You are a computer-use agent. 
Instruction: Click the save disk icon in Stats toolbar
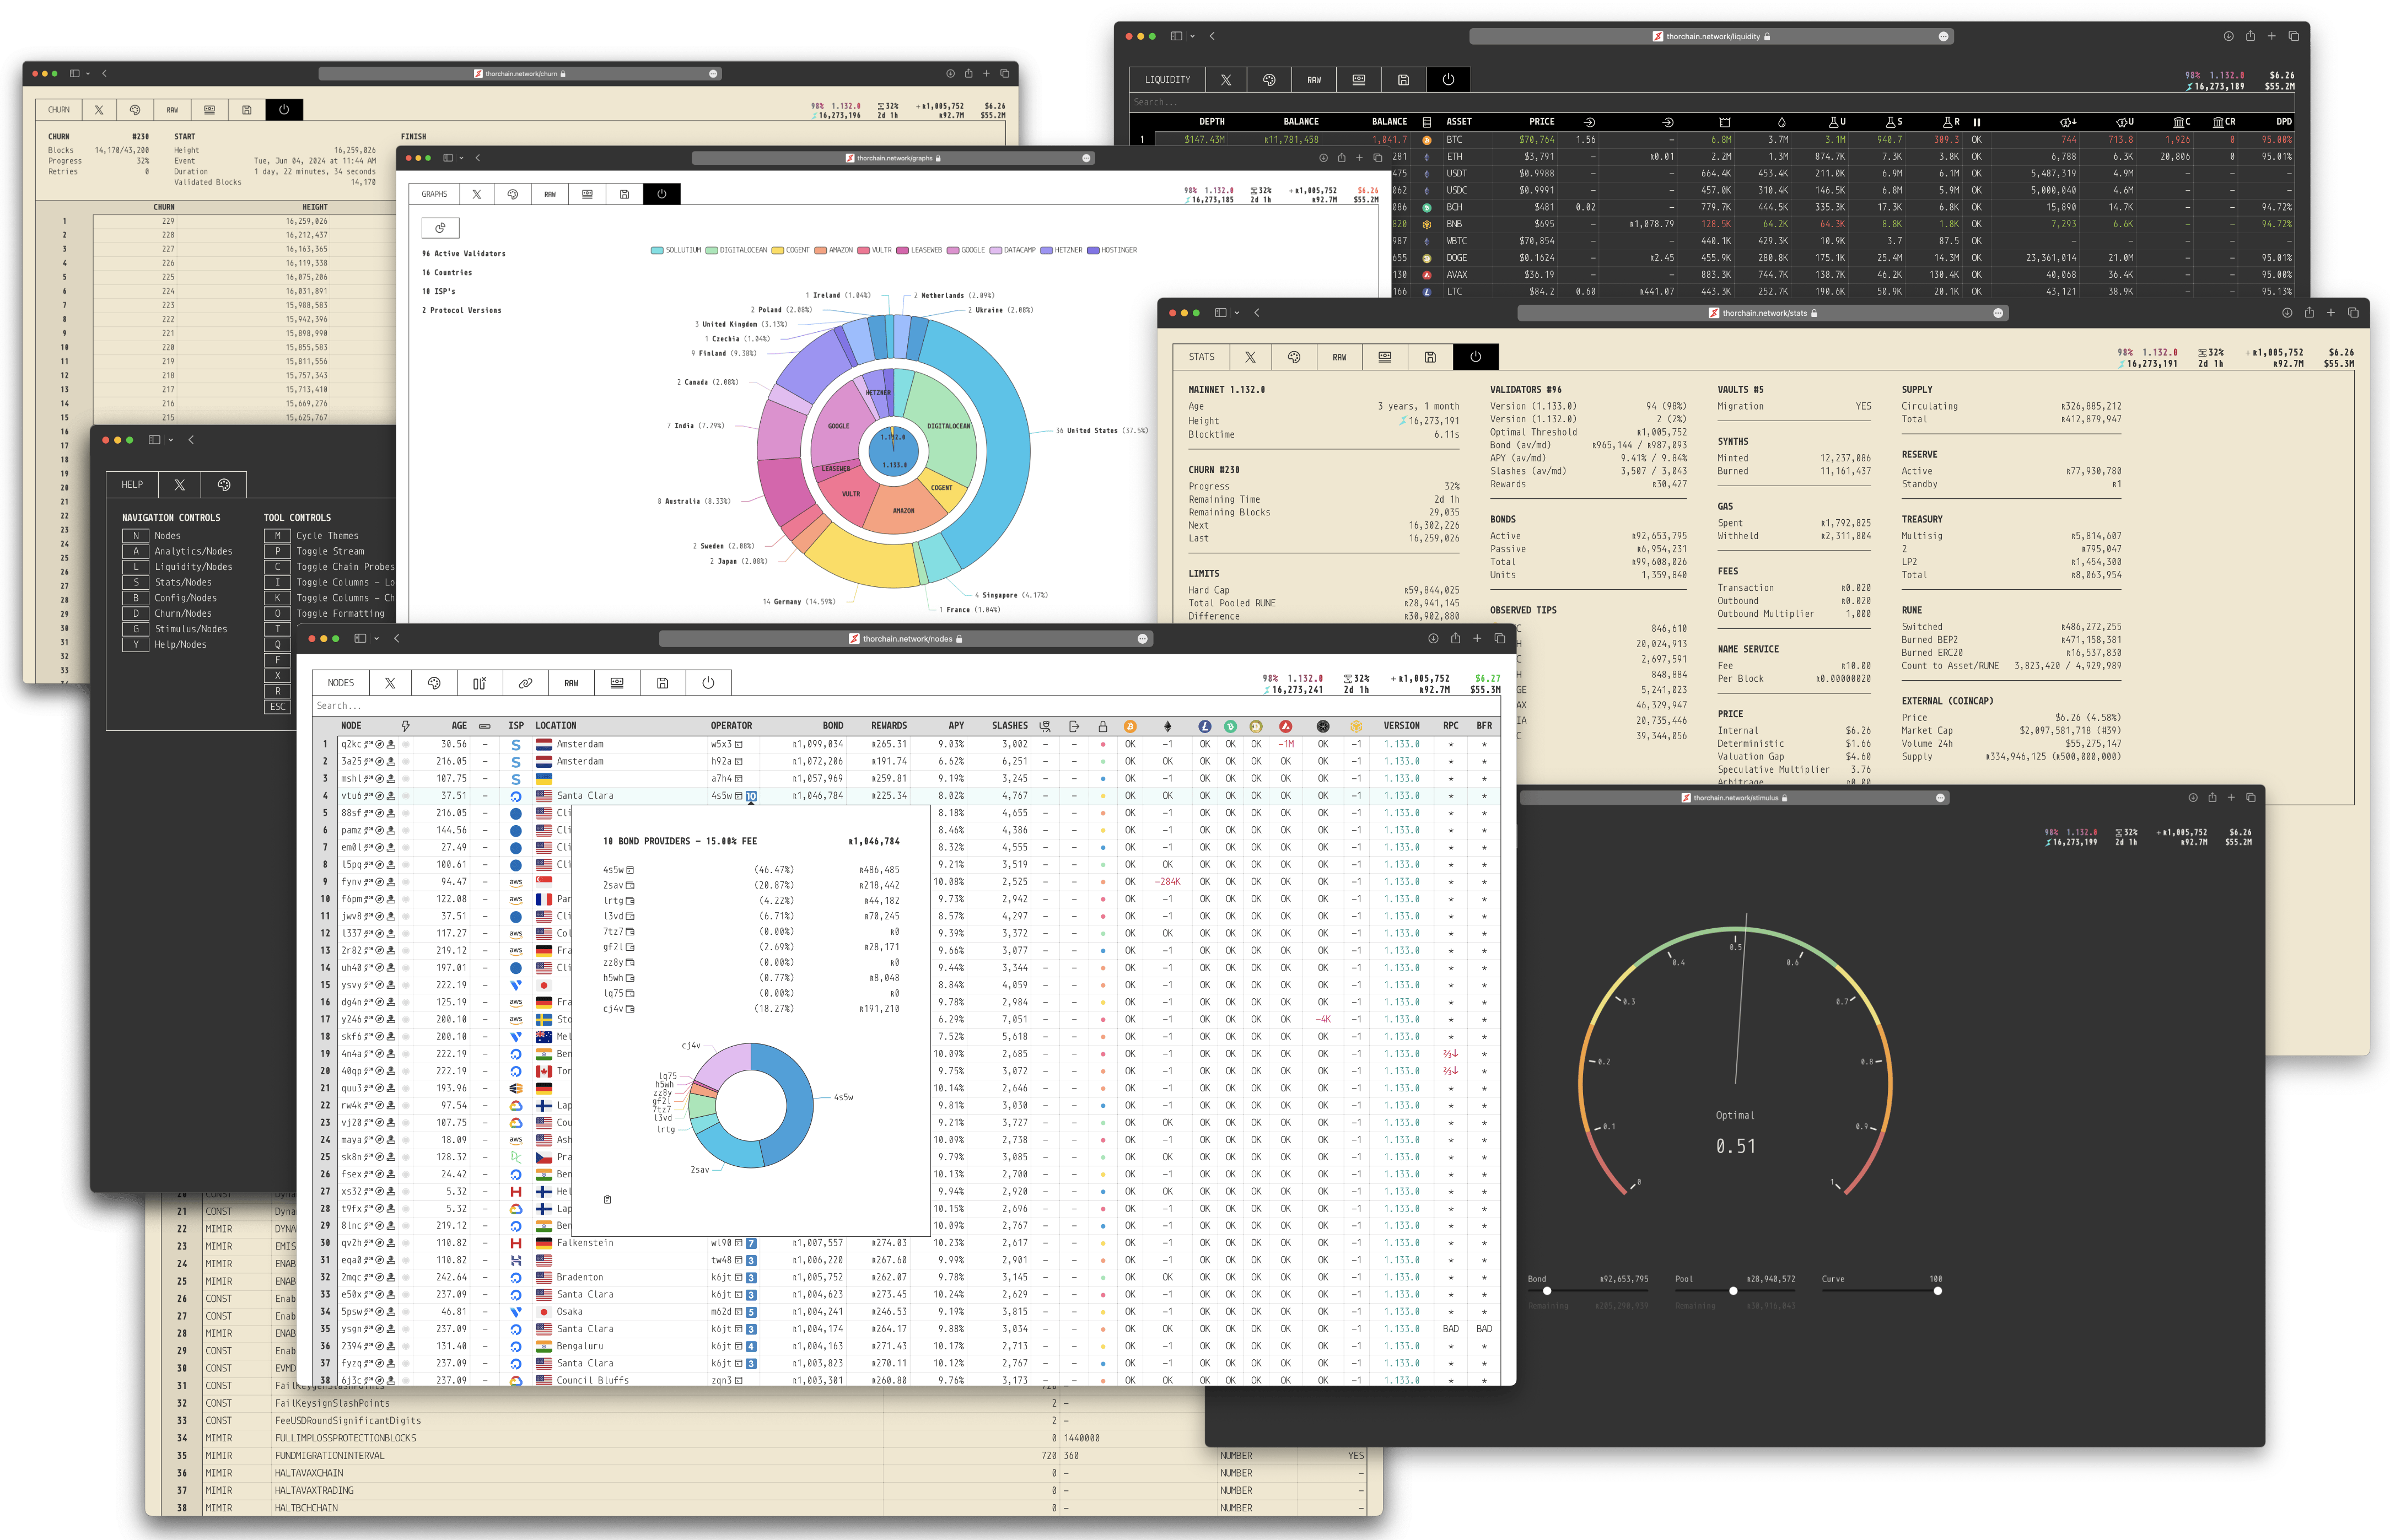(1430, 357)
